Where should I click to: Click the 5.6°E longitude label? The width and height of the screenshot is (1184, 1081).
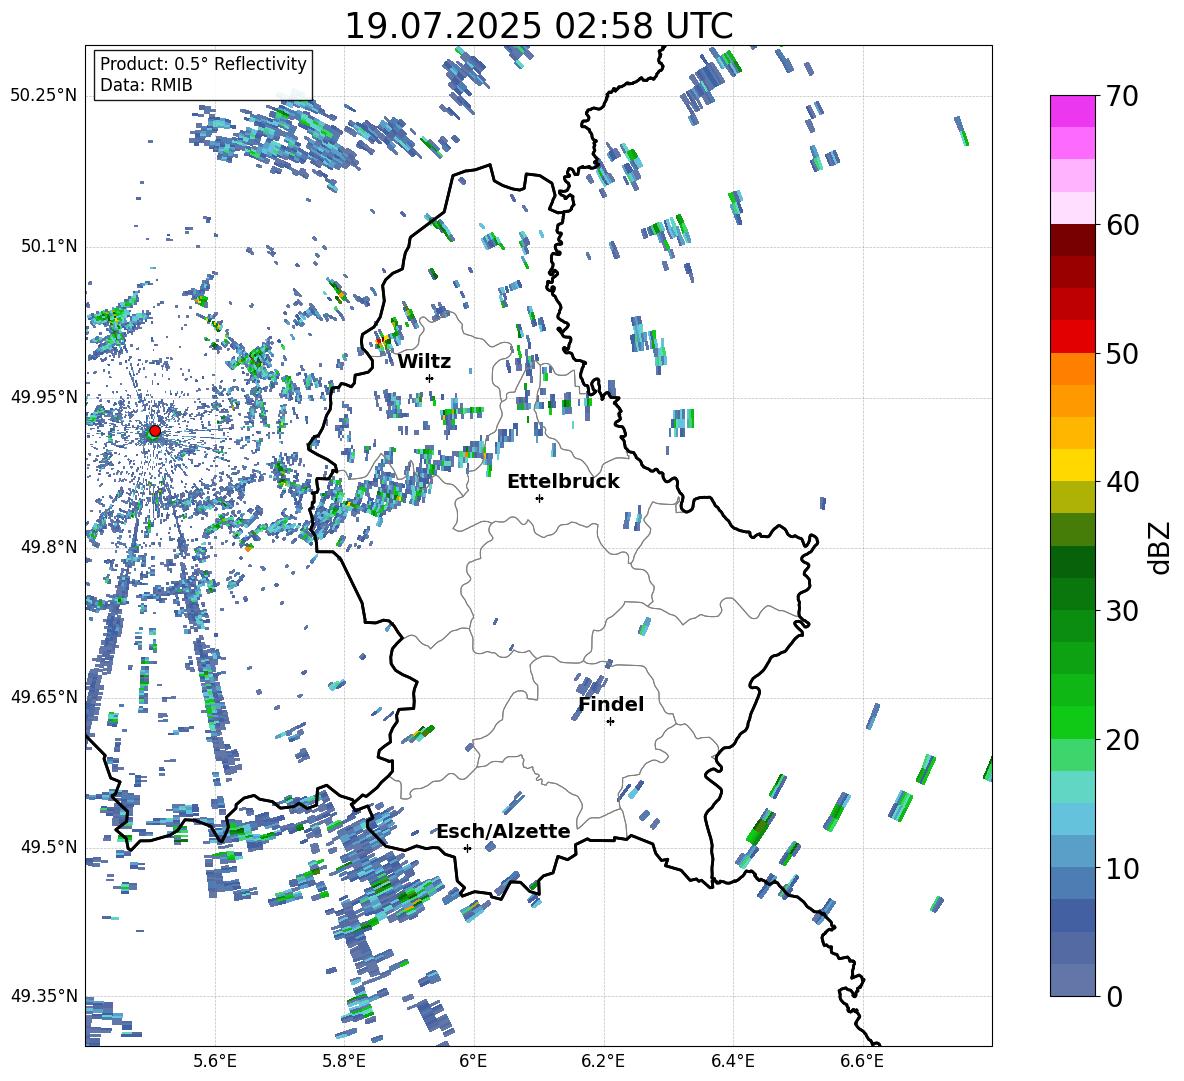(x=215, y=1061)
